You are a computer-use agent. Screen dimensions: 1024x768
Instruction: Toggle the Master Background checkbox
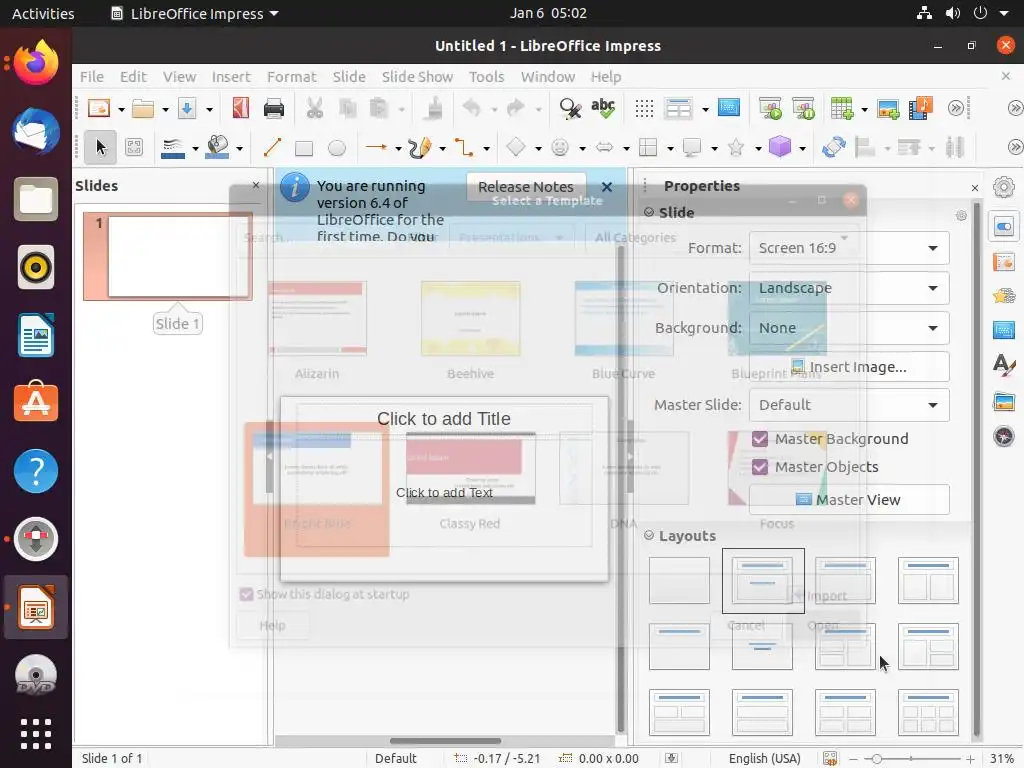tap(760, 439)
